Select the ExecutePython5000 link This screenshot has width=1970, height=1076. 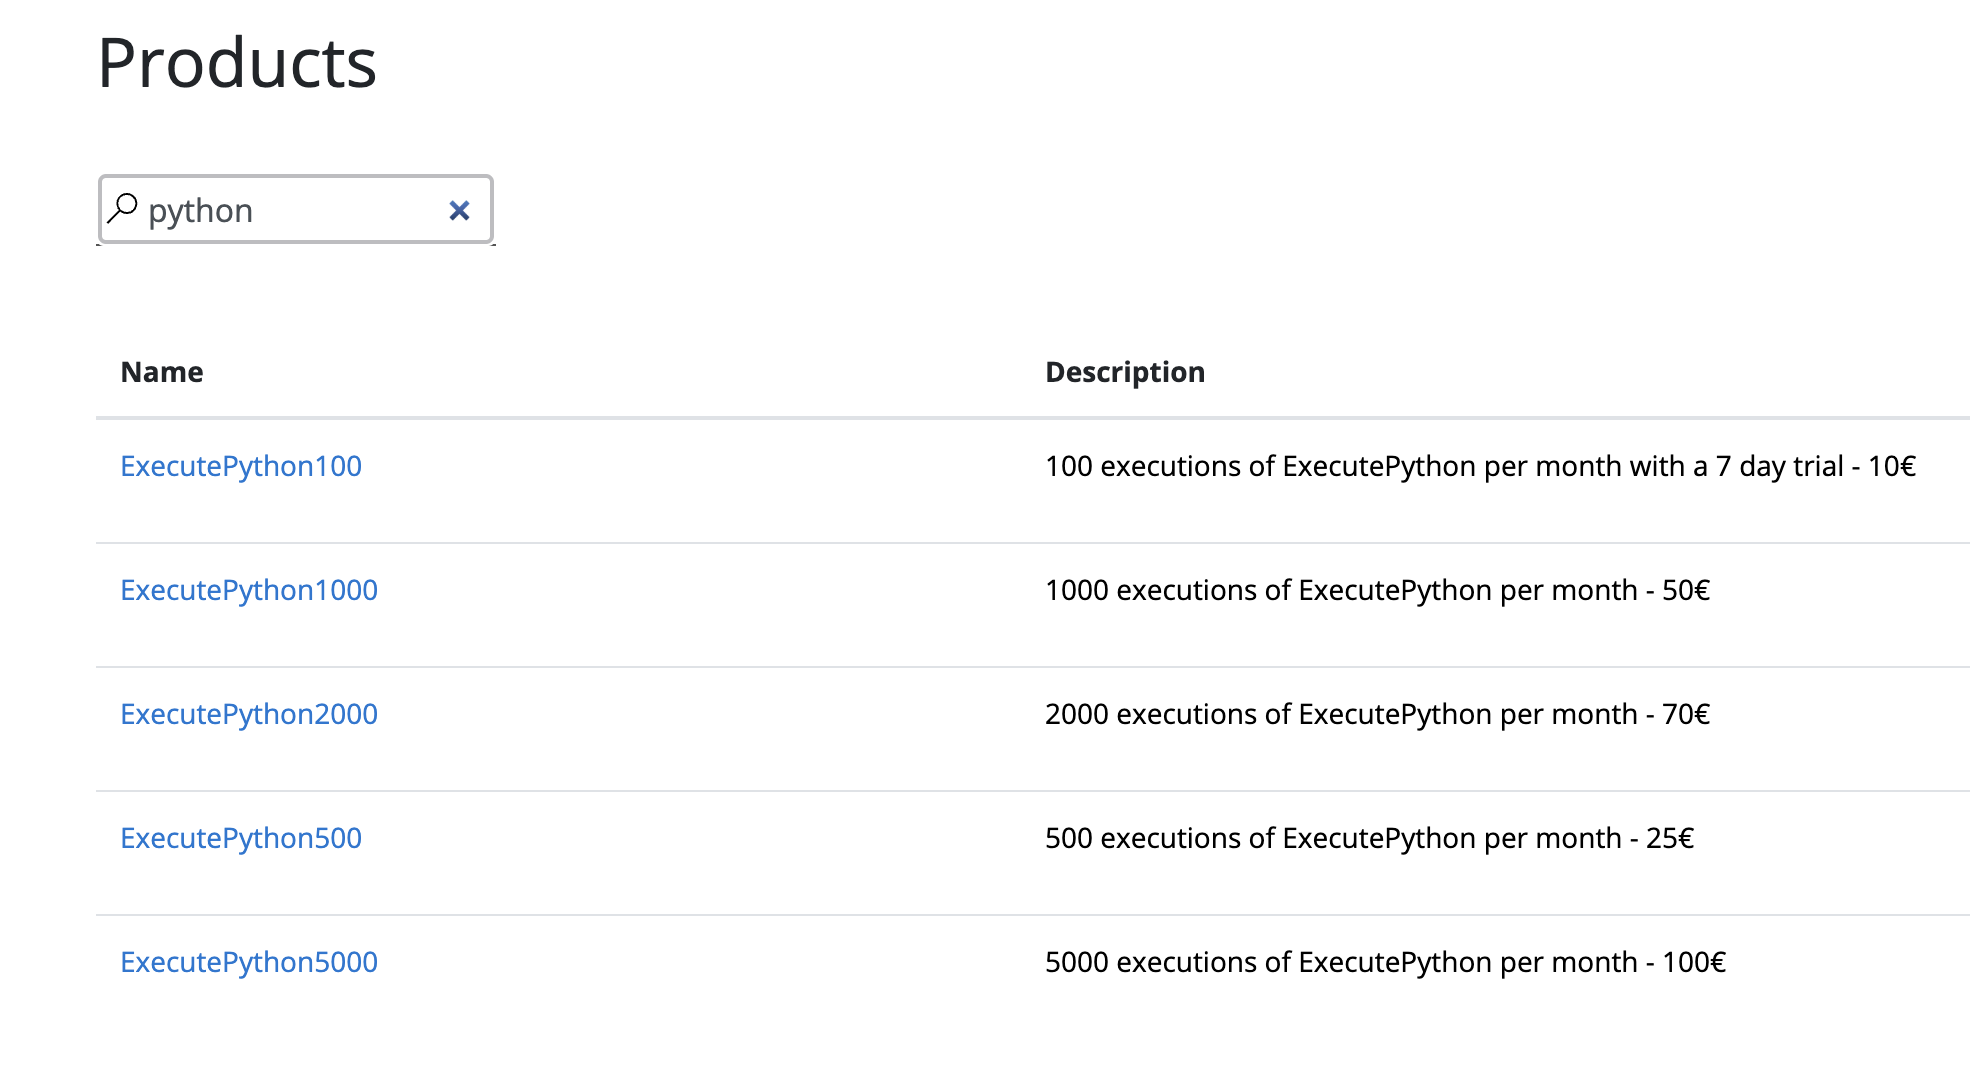pos(249,962)
